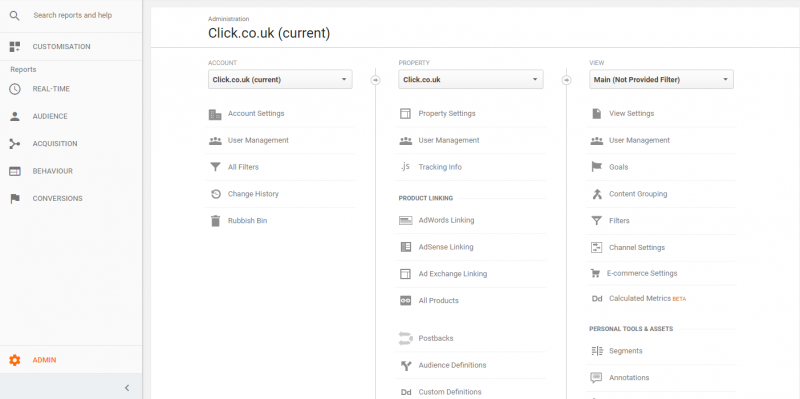Click the AdSense Linking icon
The image size is (800, 399).
click(406, 247)
